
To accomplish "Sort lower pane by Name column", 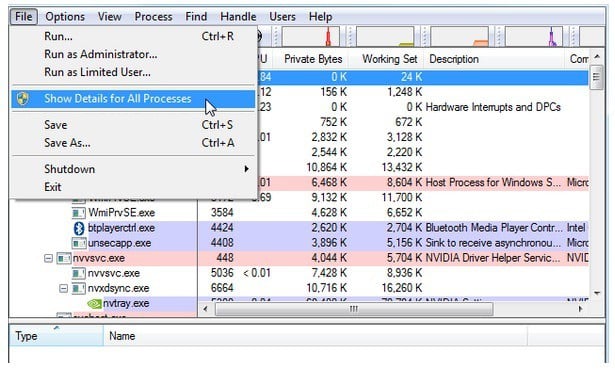I will [x=315, y=336].
